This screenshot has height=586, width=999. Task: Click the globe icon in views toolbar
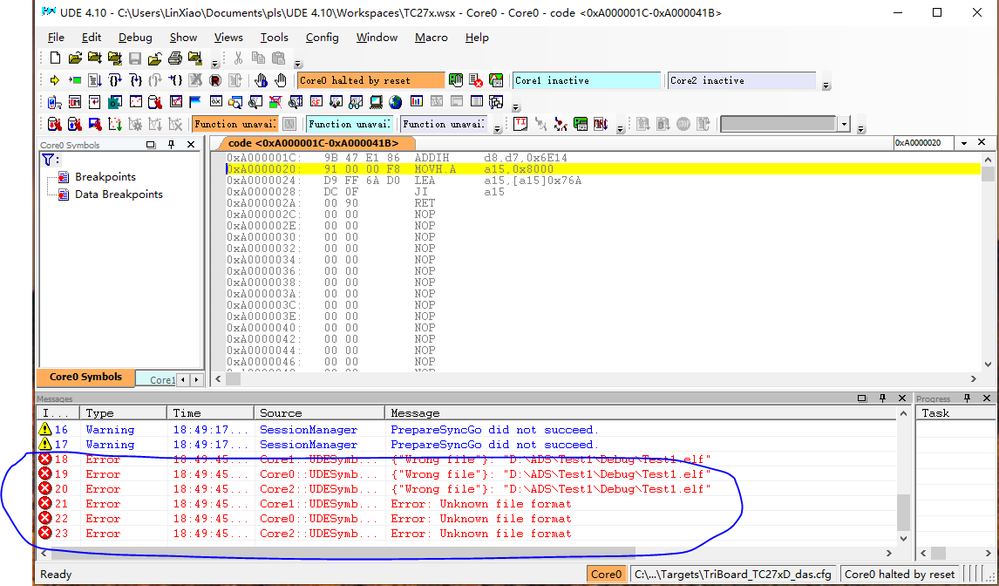(396, 102)
